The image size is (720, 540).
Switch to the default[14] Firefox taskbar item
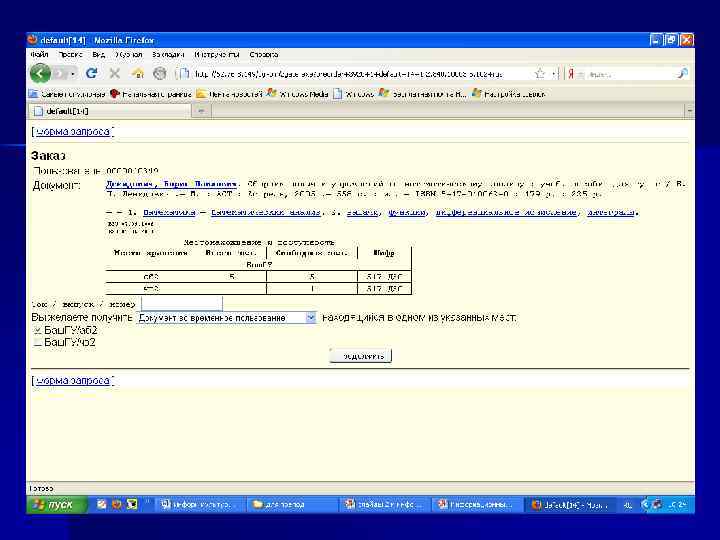570,505
